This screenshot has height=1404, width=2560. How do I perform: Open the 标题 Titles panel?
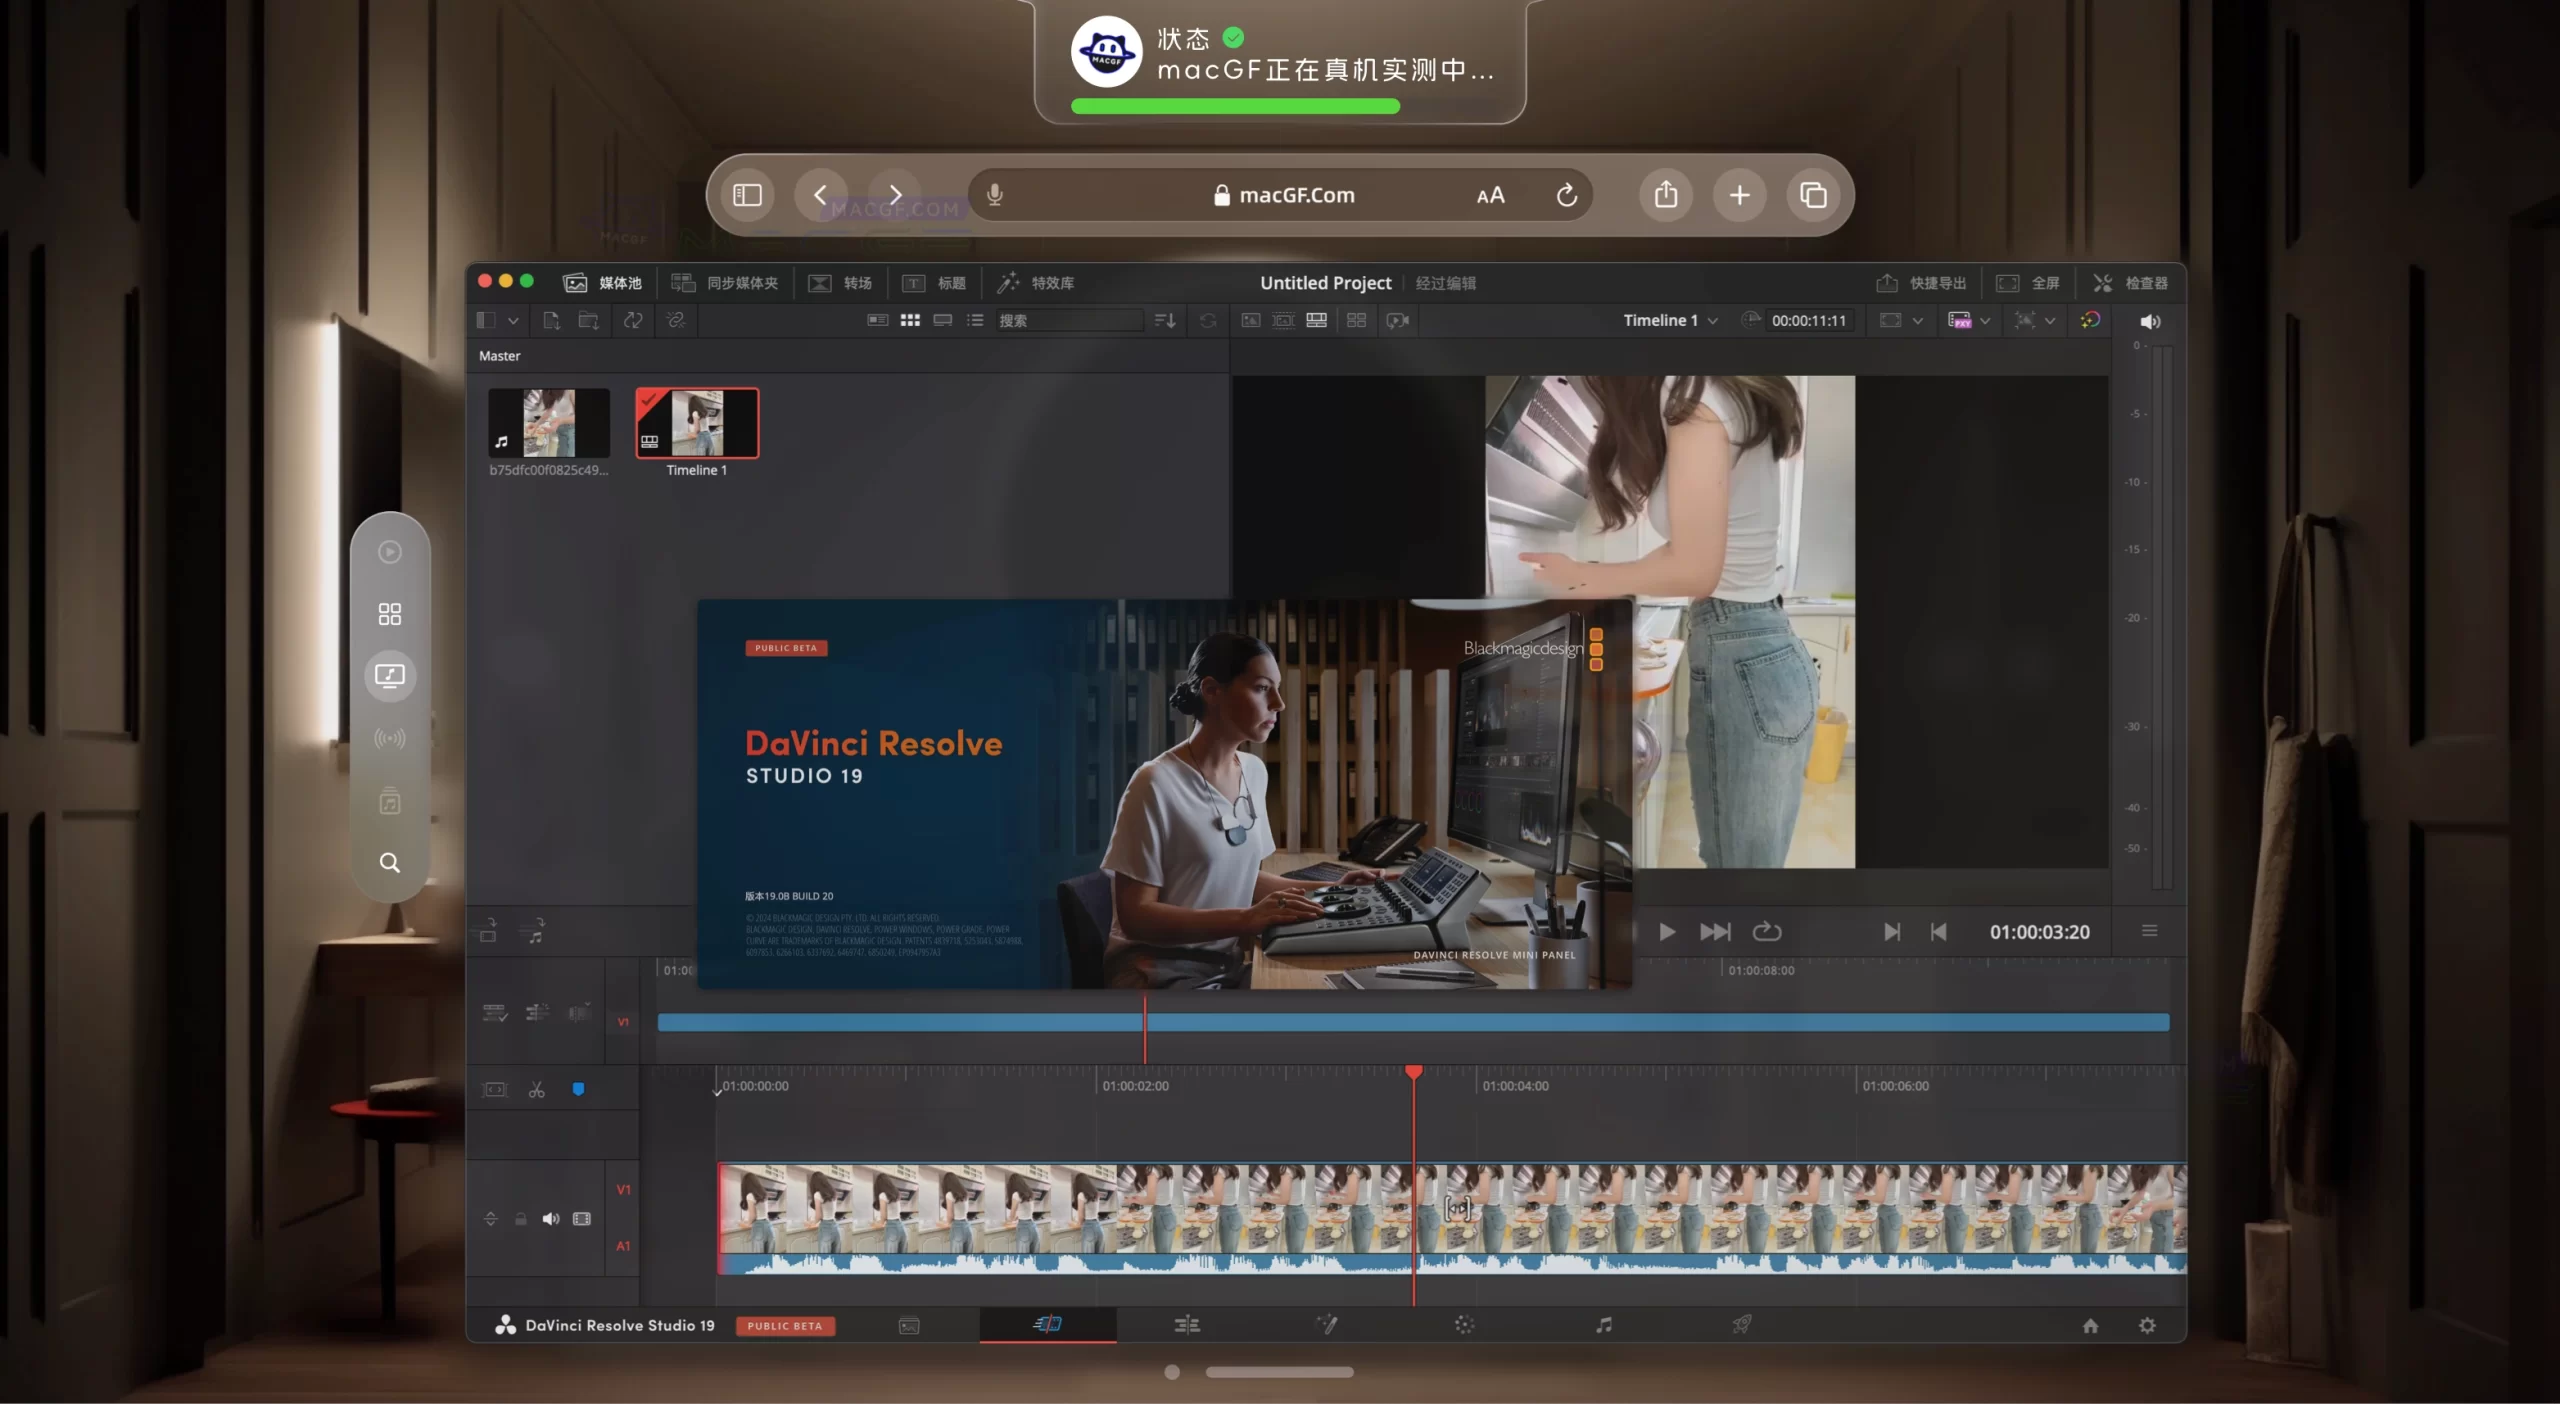(935, 283)
